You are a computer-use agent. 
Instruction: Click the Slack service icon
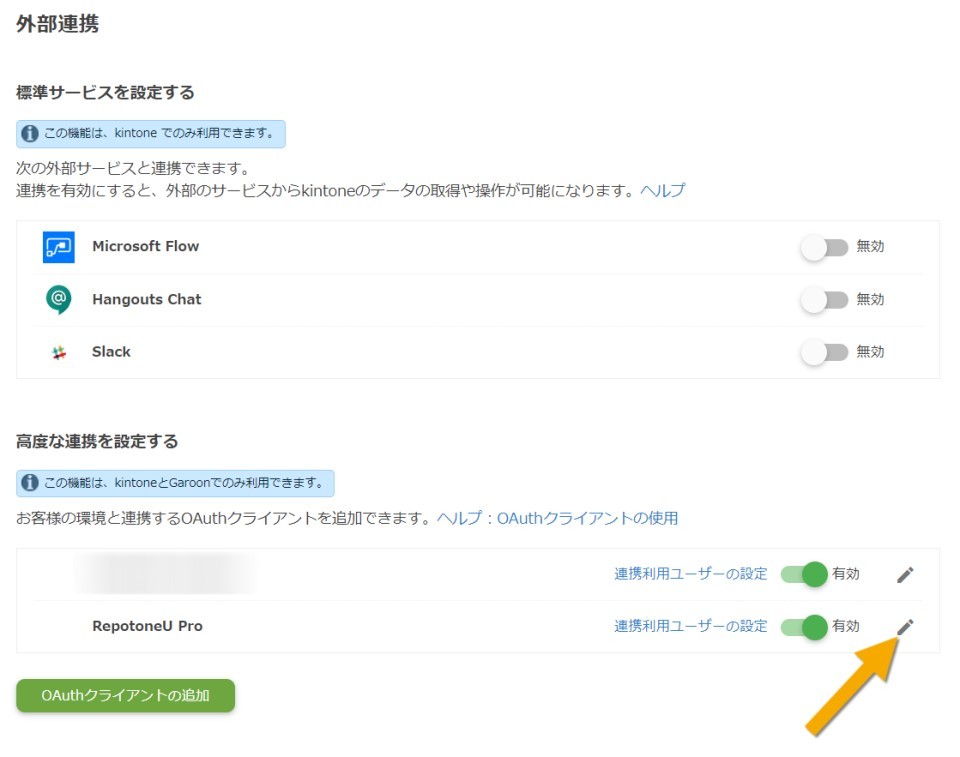59,352
